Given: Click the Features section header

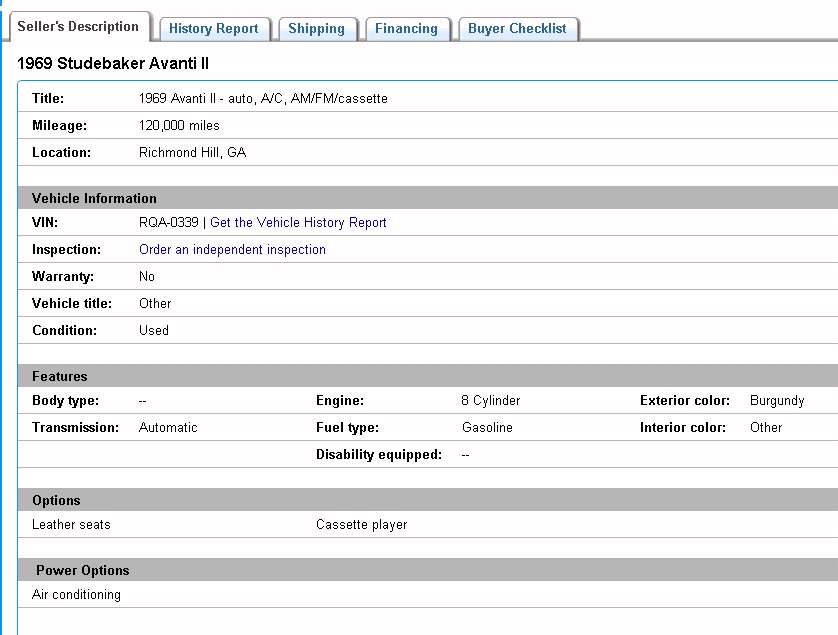Looking at the screenshot, I should [x=428, y=376].
